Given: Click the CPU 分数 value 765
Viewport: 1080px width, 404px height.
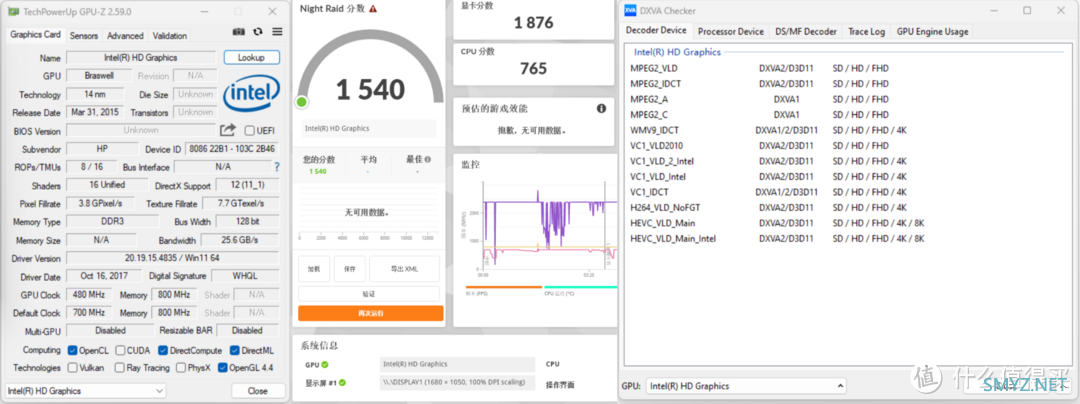Looking at the screenshot, I should [x=534, y=68].
